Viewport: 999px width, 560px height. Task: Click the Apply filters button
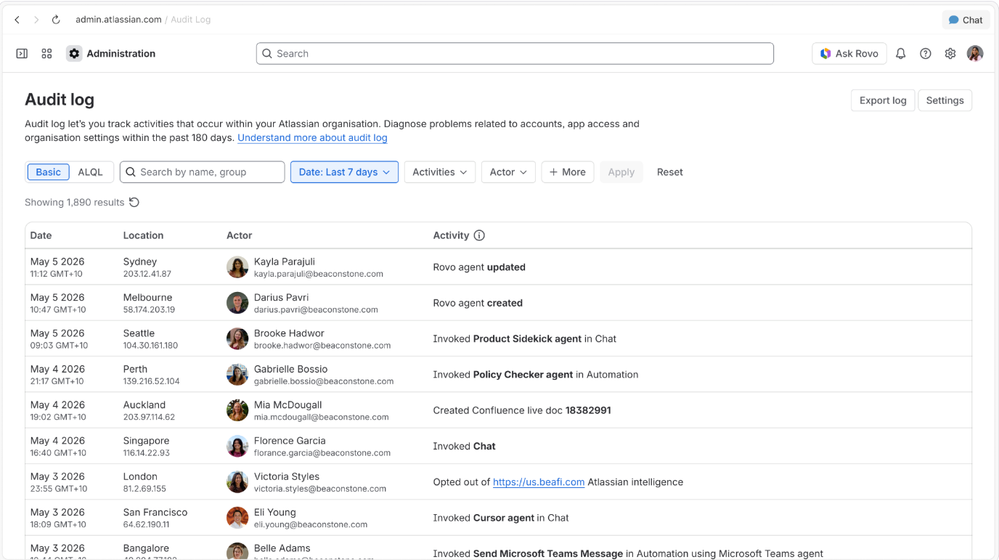(x=621, y=172)
